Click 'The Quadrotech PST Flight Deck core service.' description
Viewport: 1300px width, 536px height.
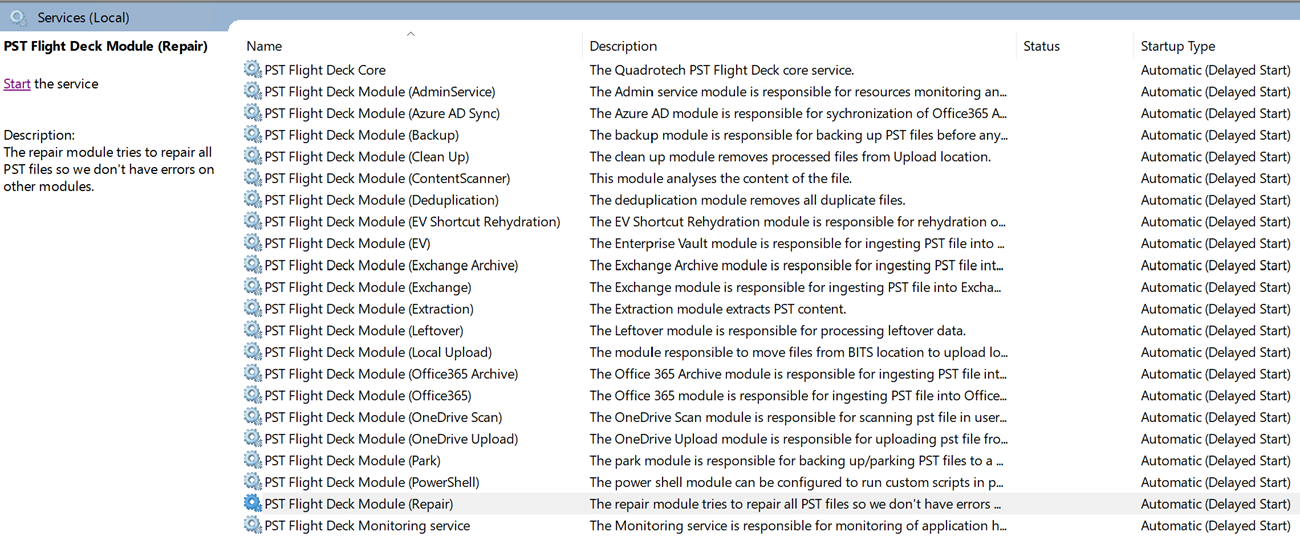point(722,70)
